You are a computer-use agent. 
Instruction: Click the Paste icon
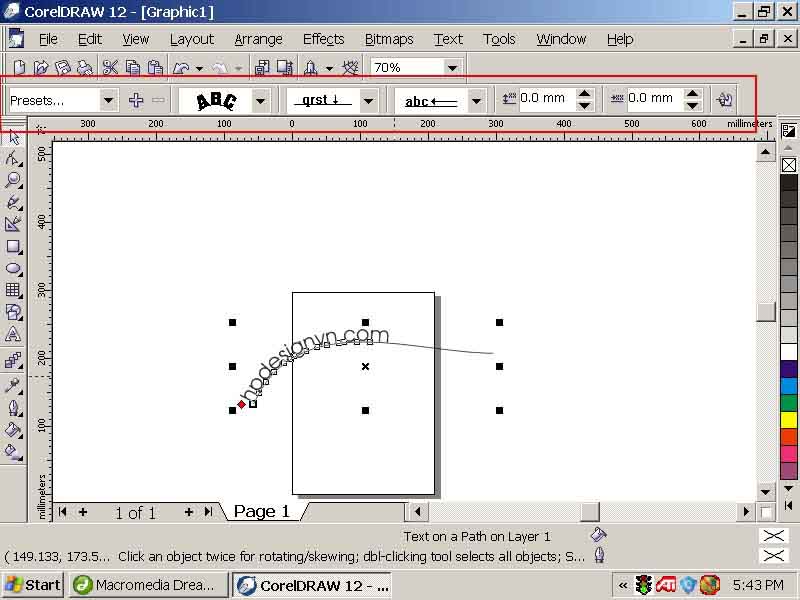(155, 67)
